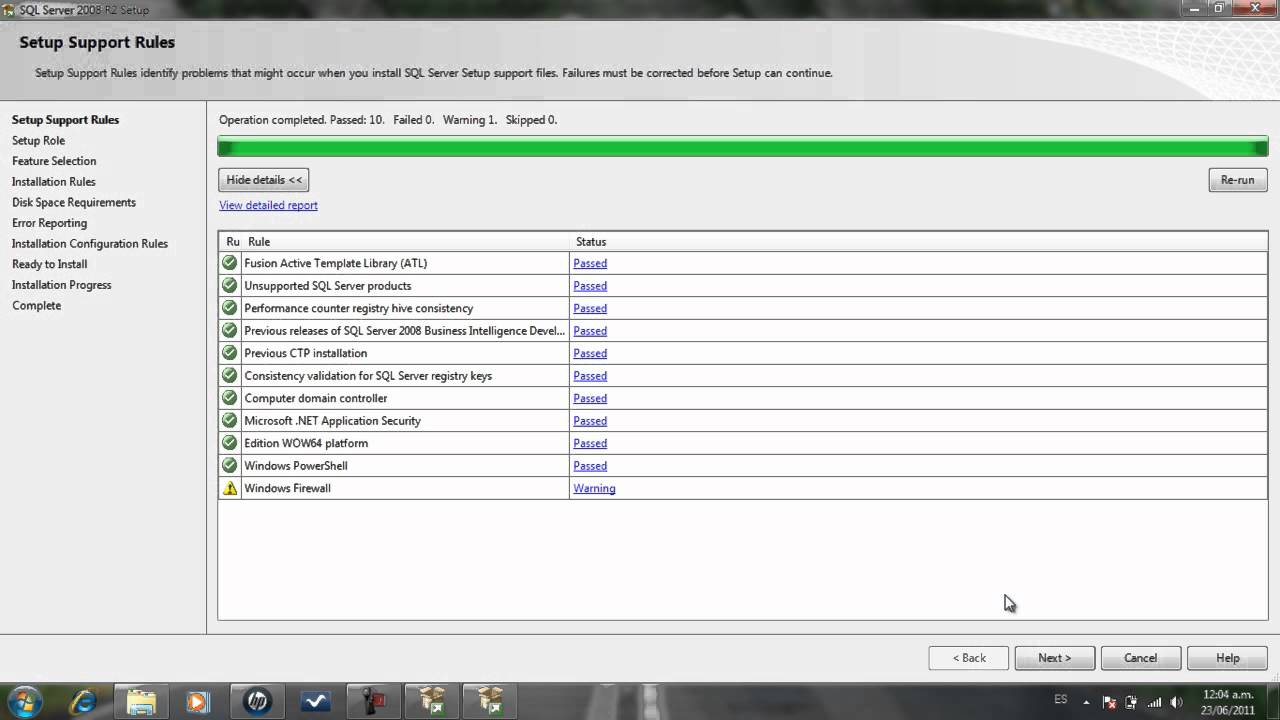Click the Next button
1280x720 pixels.
1054,658
